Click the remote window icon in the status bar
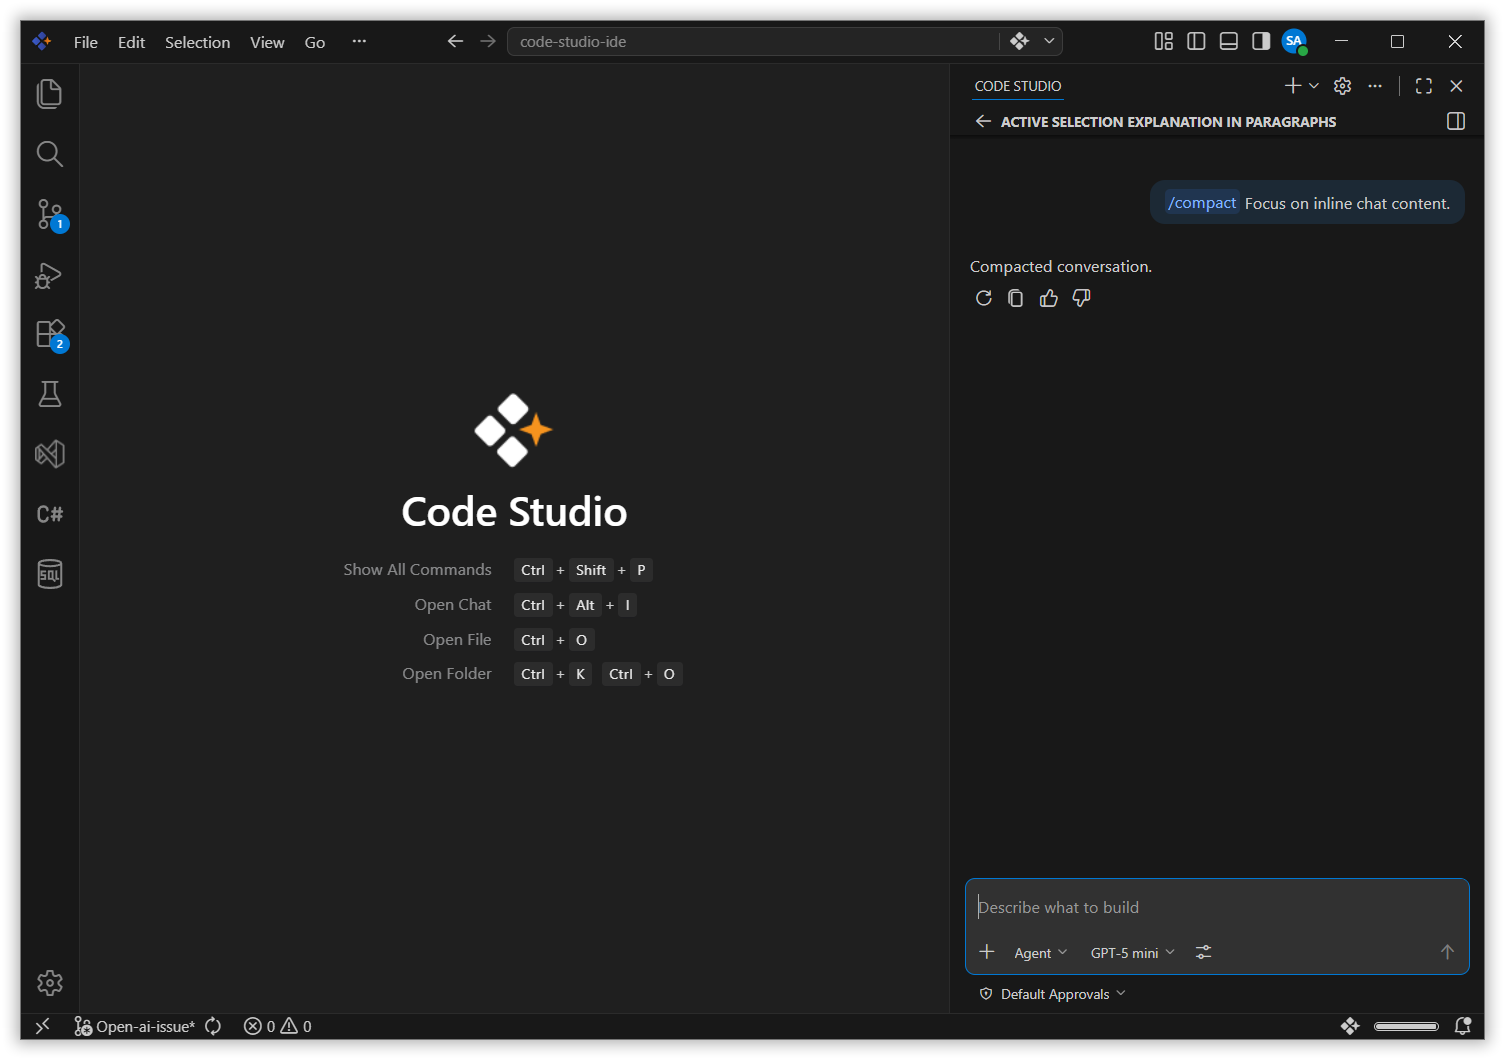The width and height of the screenshot is (1505, 1060). coord(42,1026)
